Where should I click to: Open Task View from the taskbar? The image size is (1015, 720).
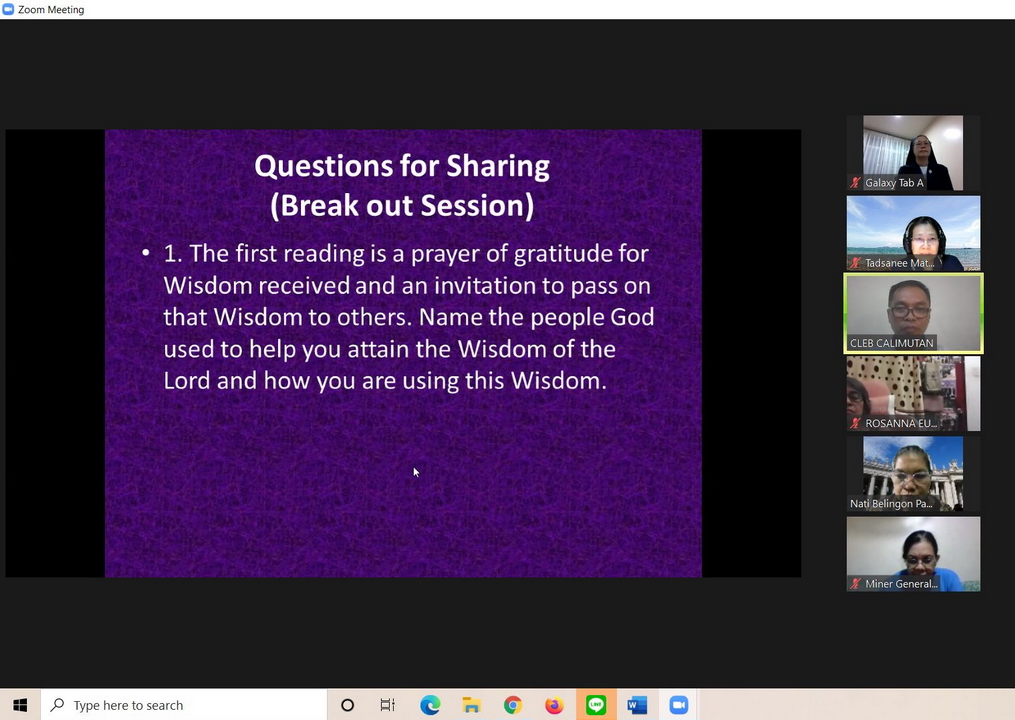(x=388, y=705)
